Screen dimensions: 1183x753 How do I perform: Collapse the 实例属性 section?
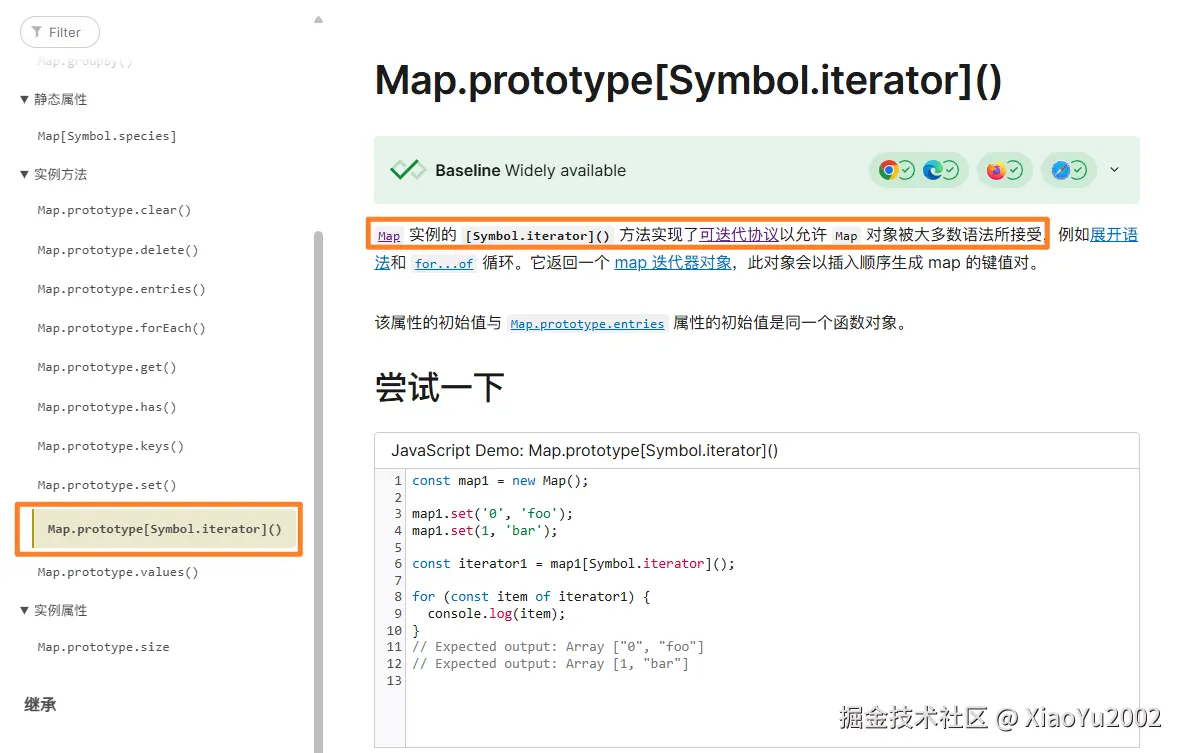[24, 610]
